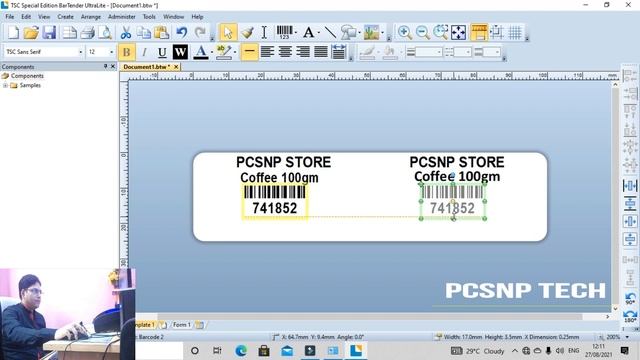Cut selection using the scissors icon
This screenshot has width=640, height=360.
pyautogui.click(x=126, y=33)
